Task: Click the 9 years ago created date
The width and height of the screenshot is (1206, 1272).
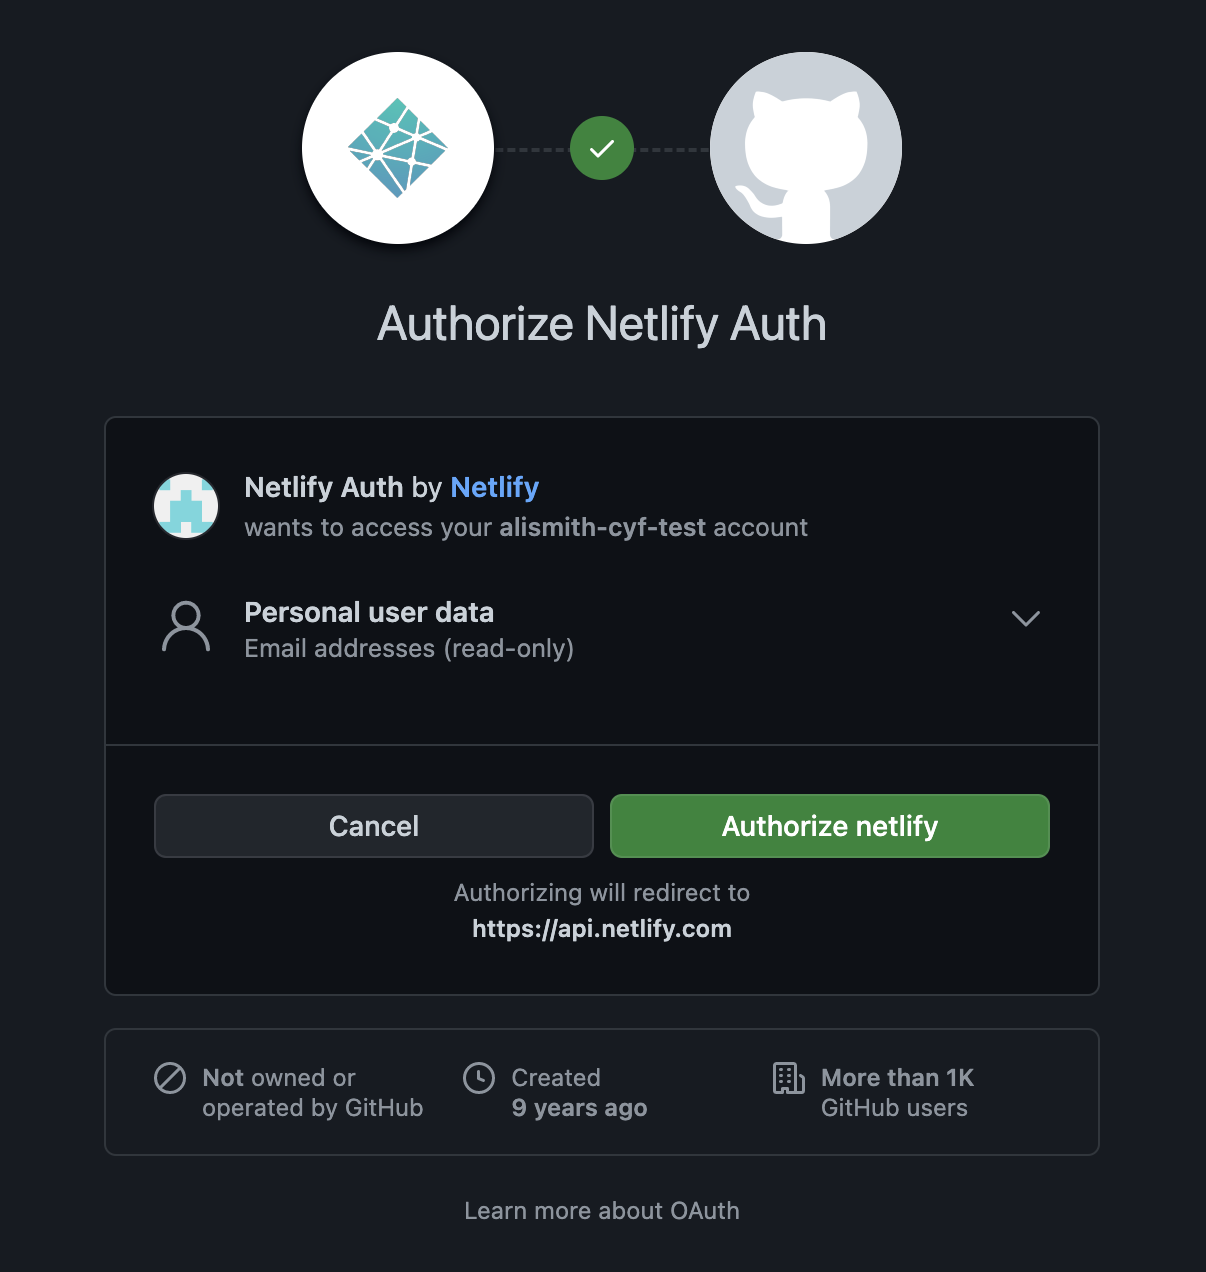Action: 579,1108
